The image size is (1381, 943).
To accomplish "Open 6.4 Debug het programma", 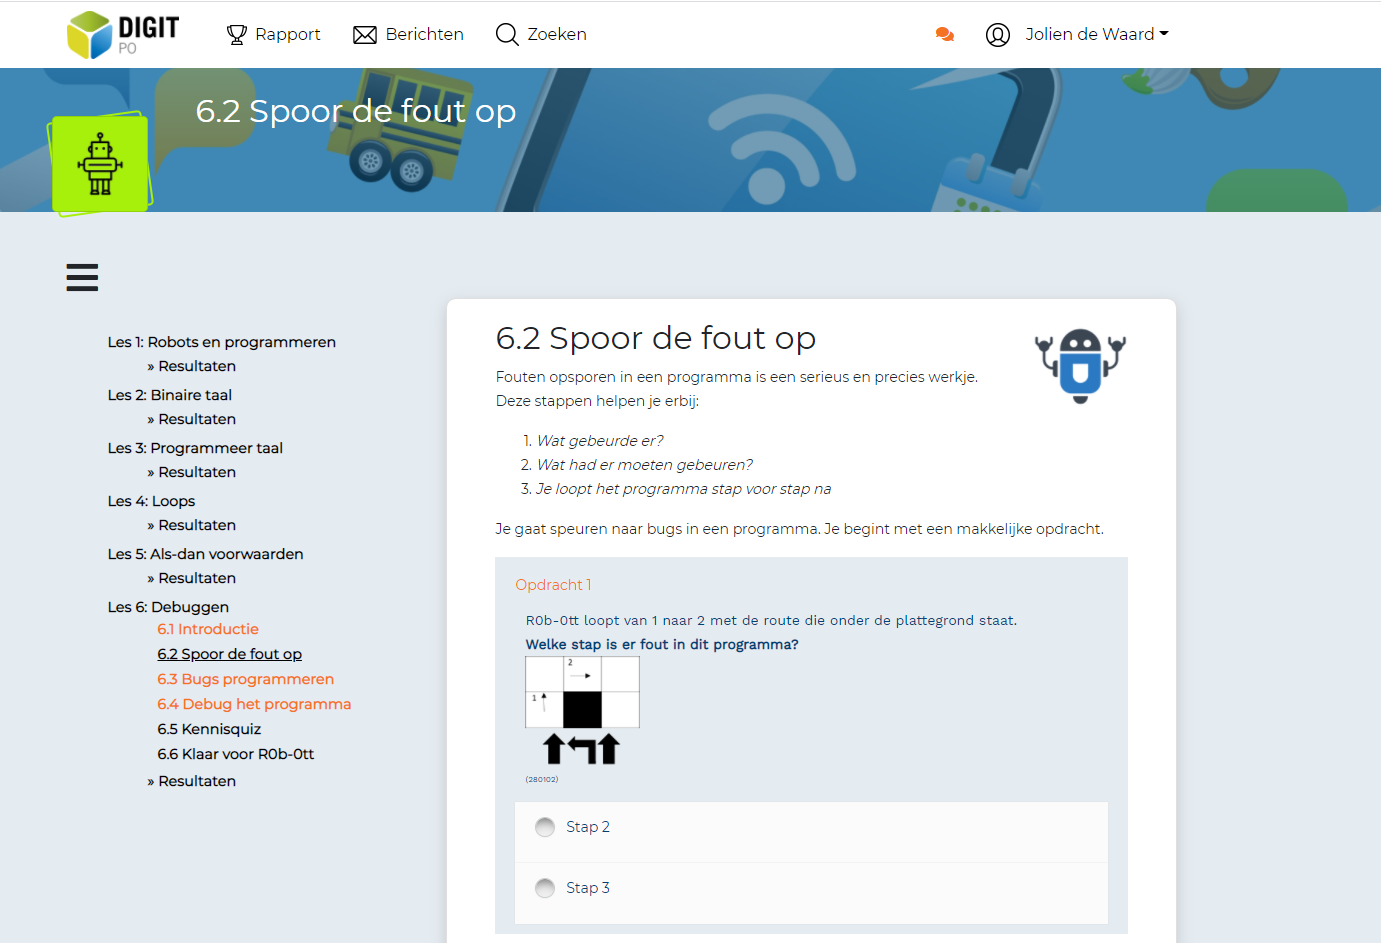I will (x=254, y=704).
